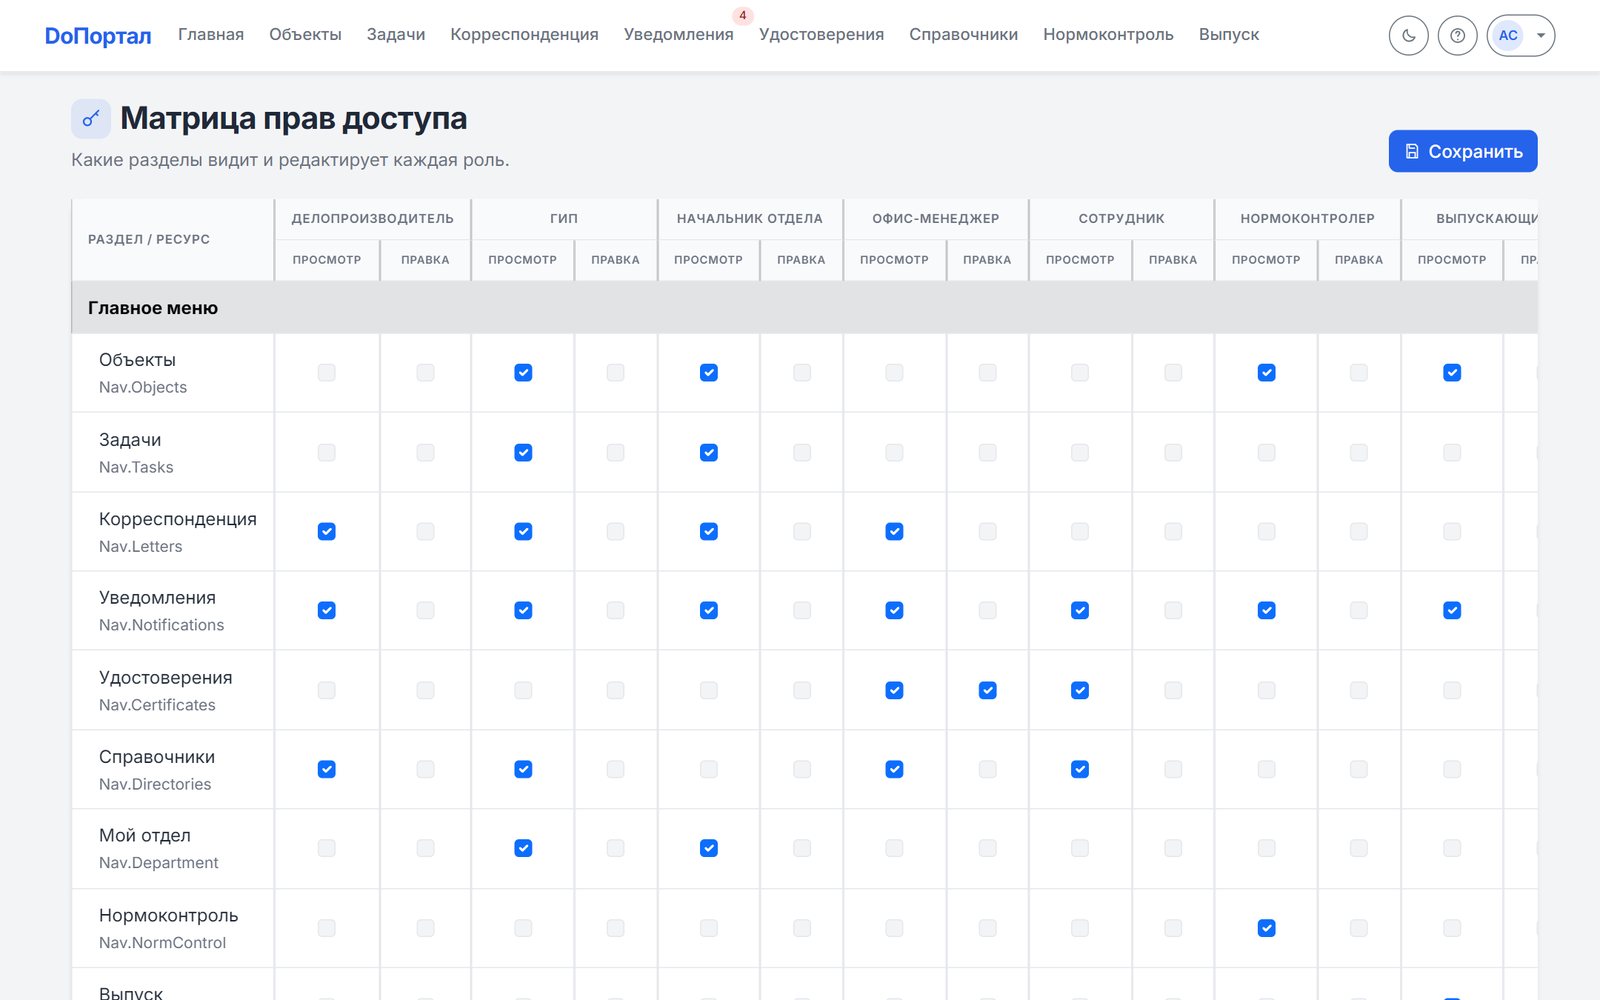
Task: Enable Удостоверения view for ГИП
Action: (x=523, y=691)
